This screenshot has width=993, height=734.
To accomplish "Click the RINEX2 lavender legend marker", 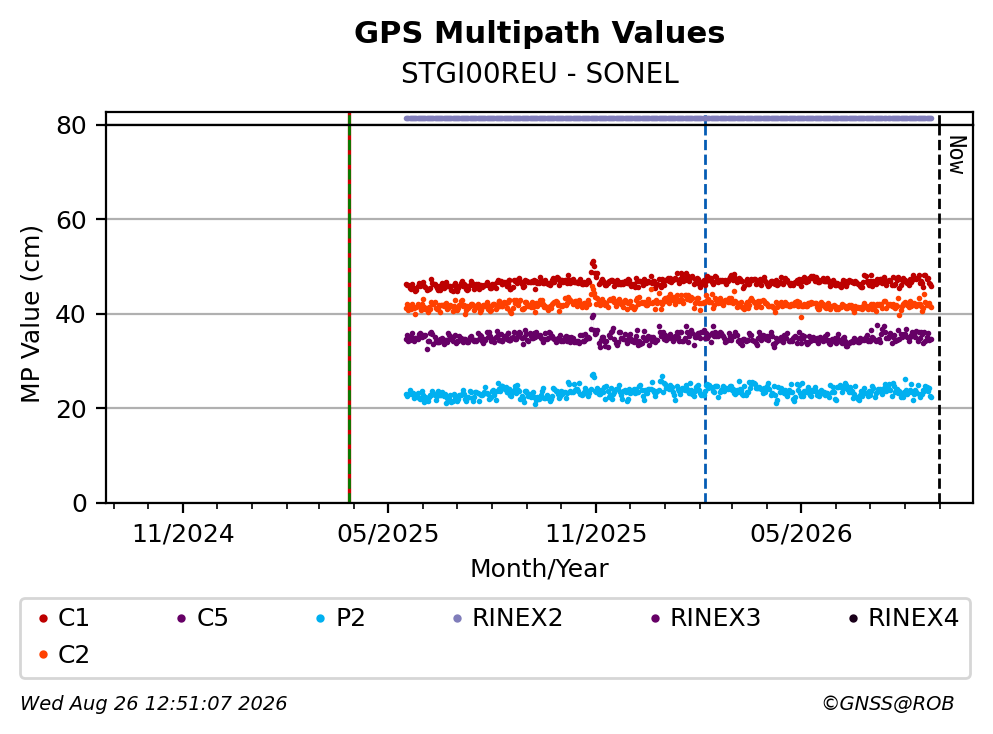I will (x=458, y=618).
